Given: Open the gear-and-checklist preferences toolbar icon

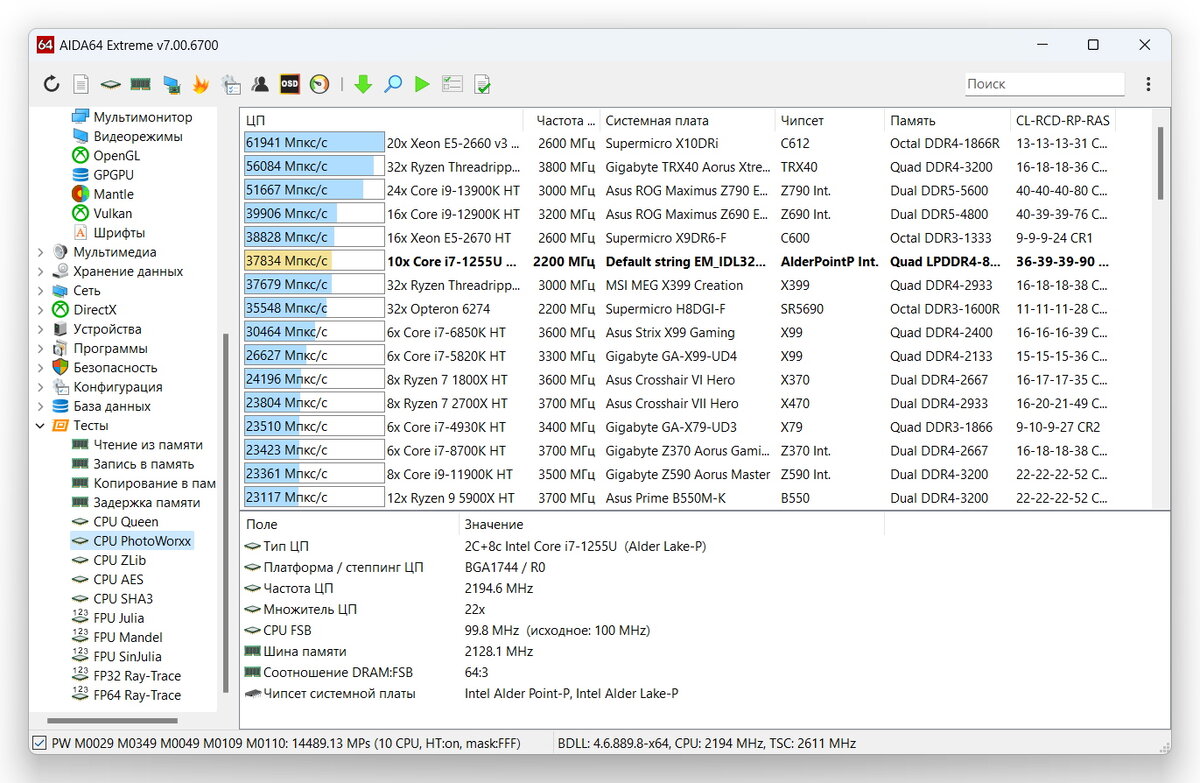Looking at the screenshot, I should 231,85.
